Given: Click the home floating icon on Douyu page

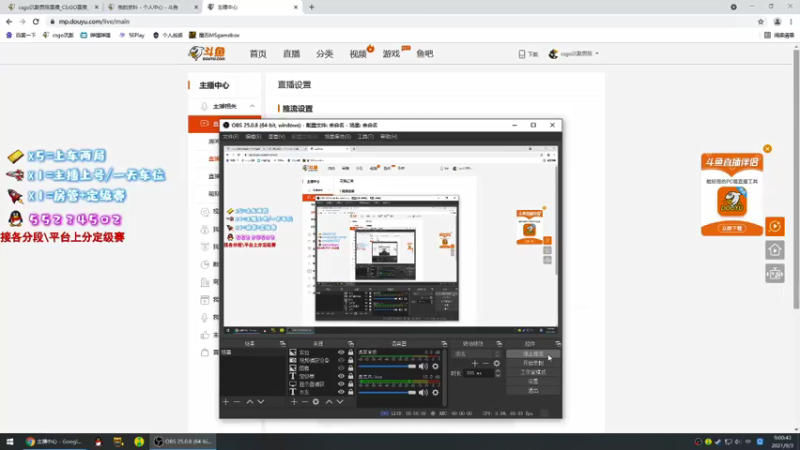Looking at the screenshot, I should tap(774, 250).
